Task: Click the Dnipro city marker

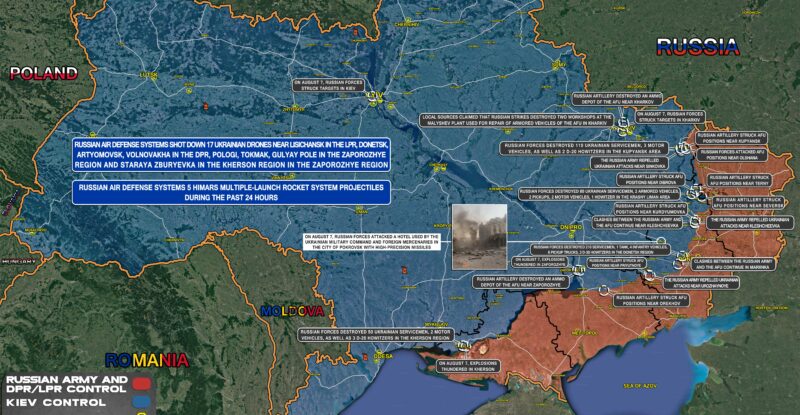Action: click(x=571, y=235)
